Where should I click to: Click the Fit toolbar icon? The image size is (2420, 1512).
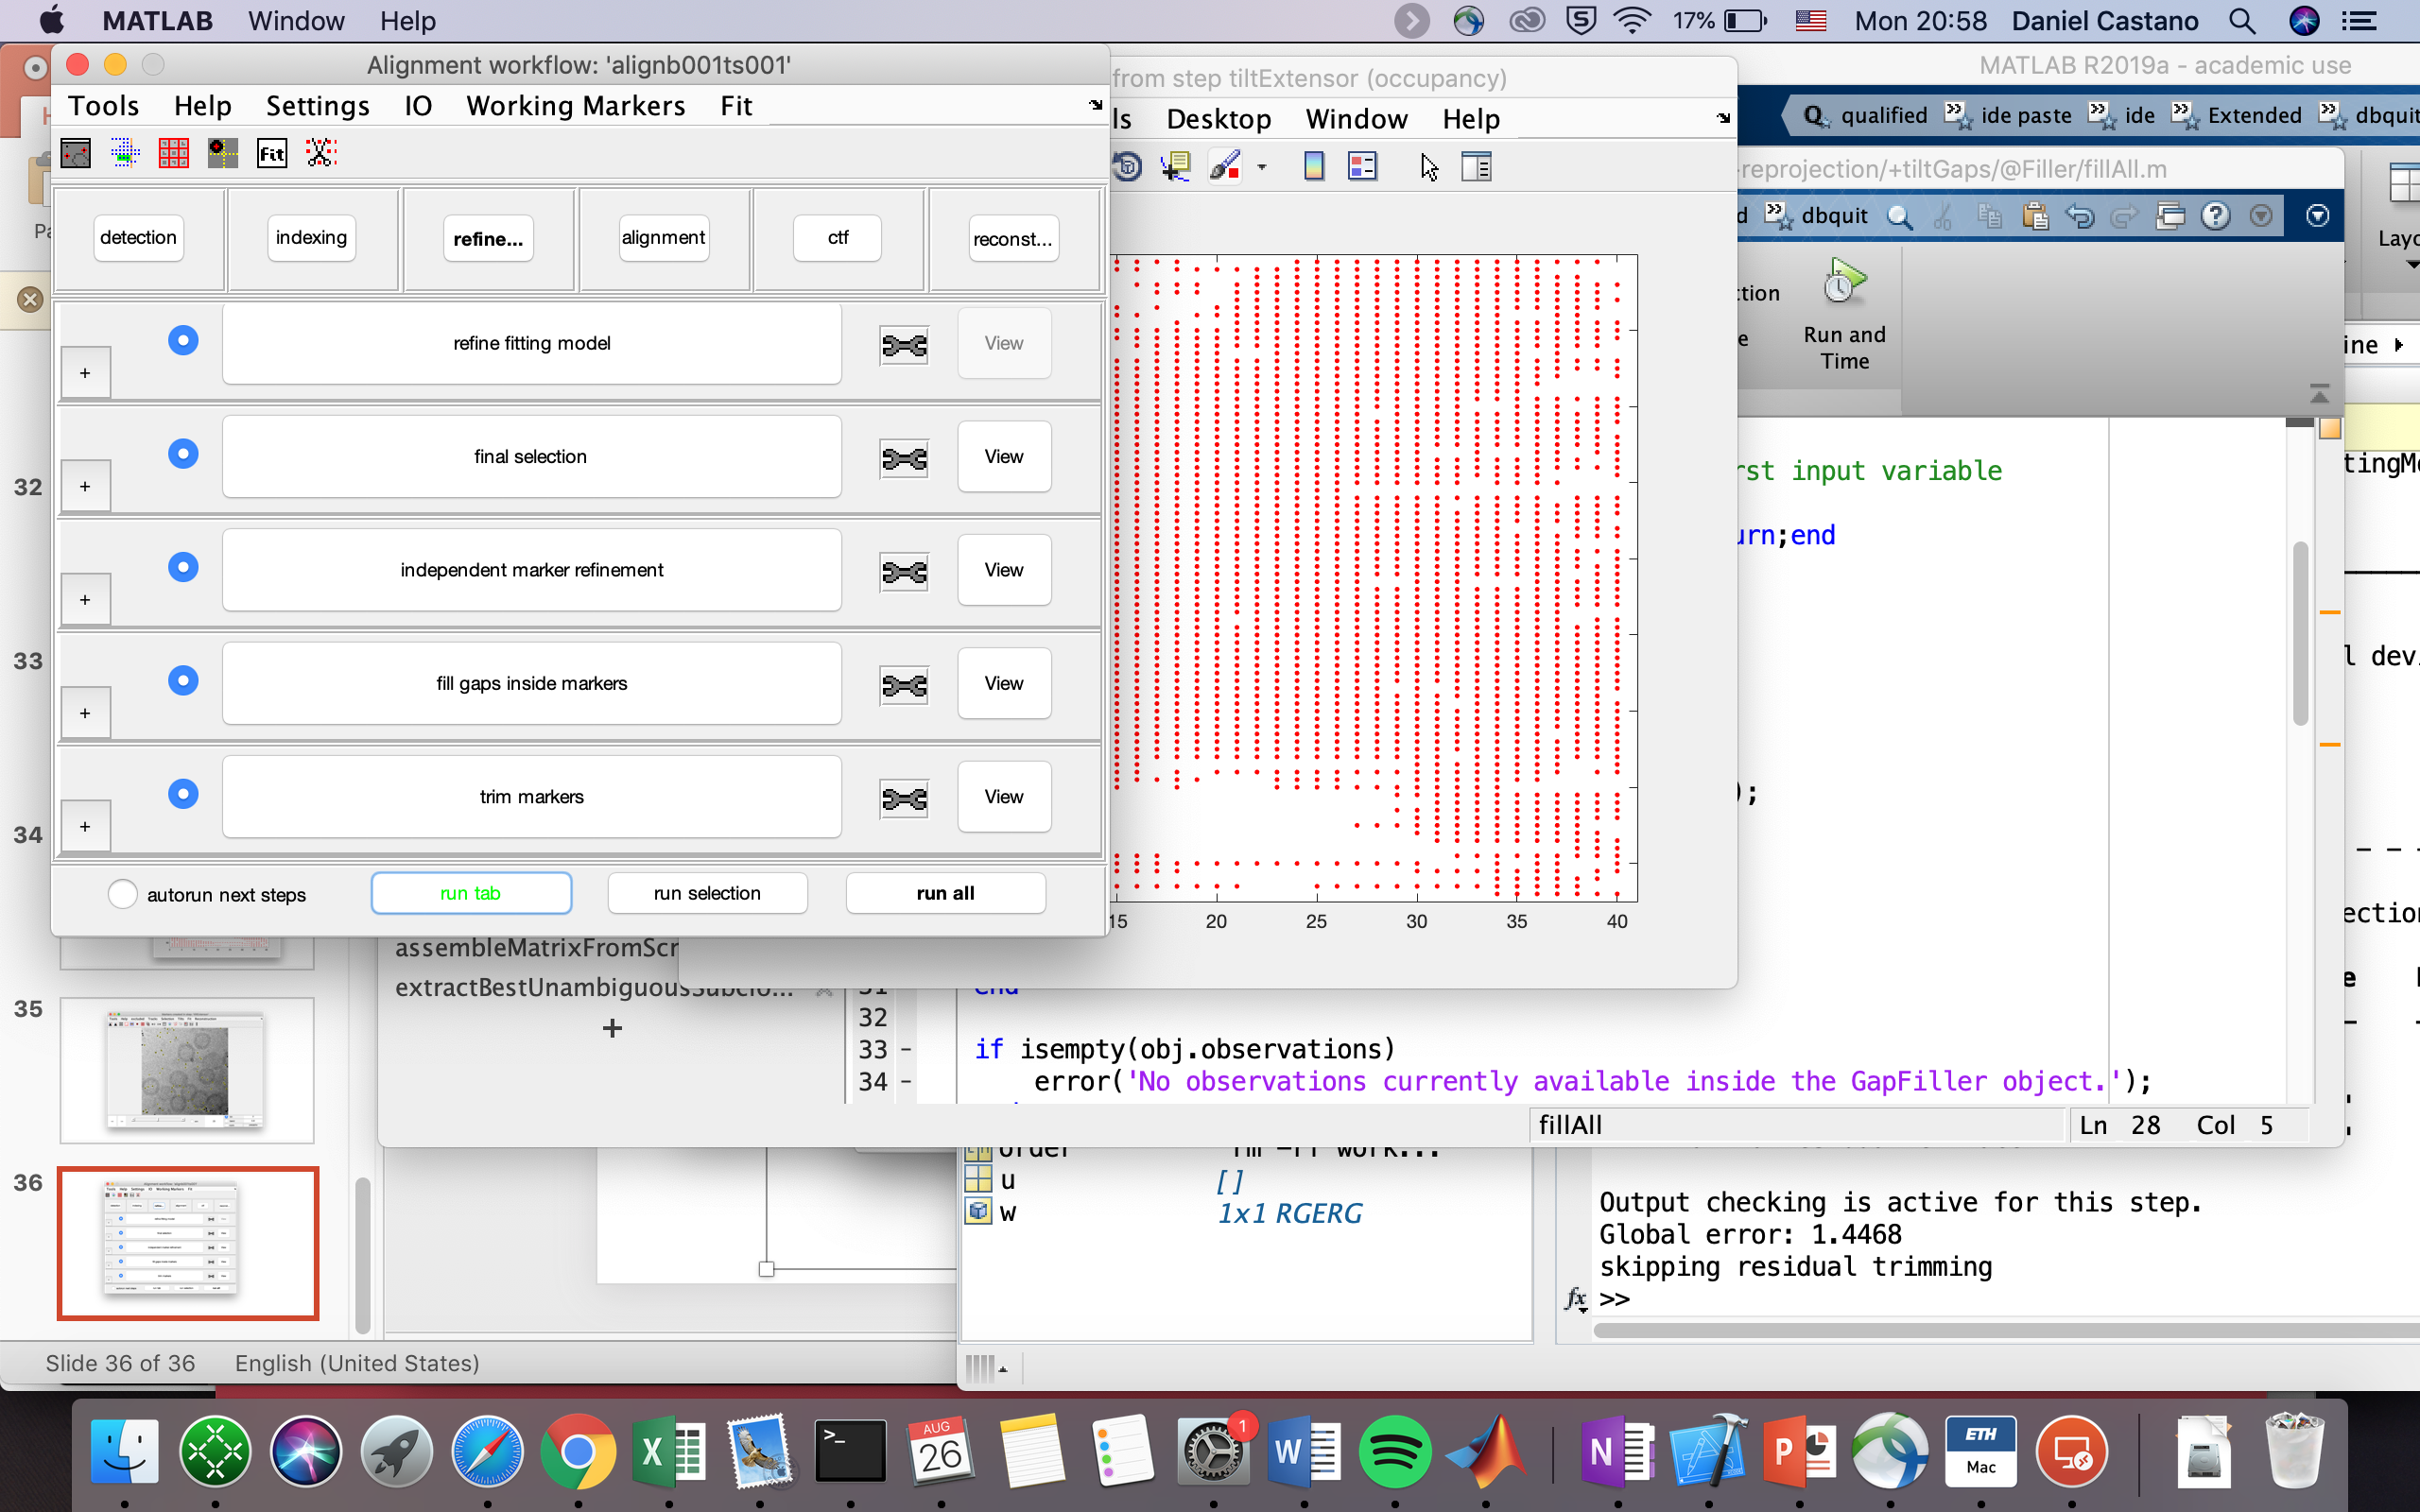(272, 153)
